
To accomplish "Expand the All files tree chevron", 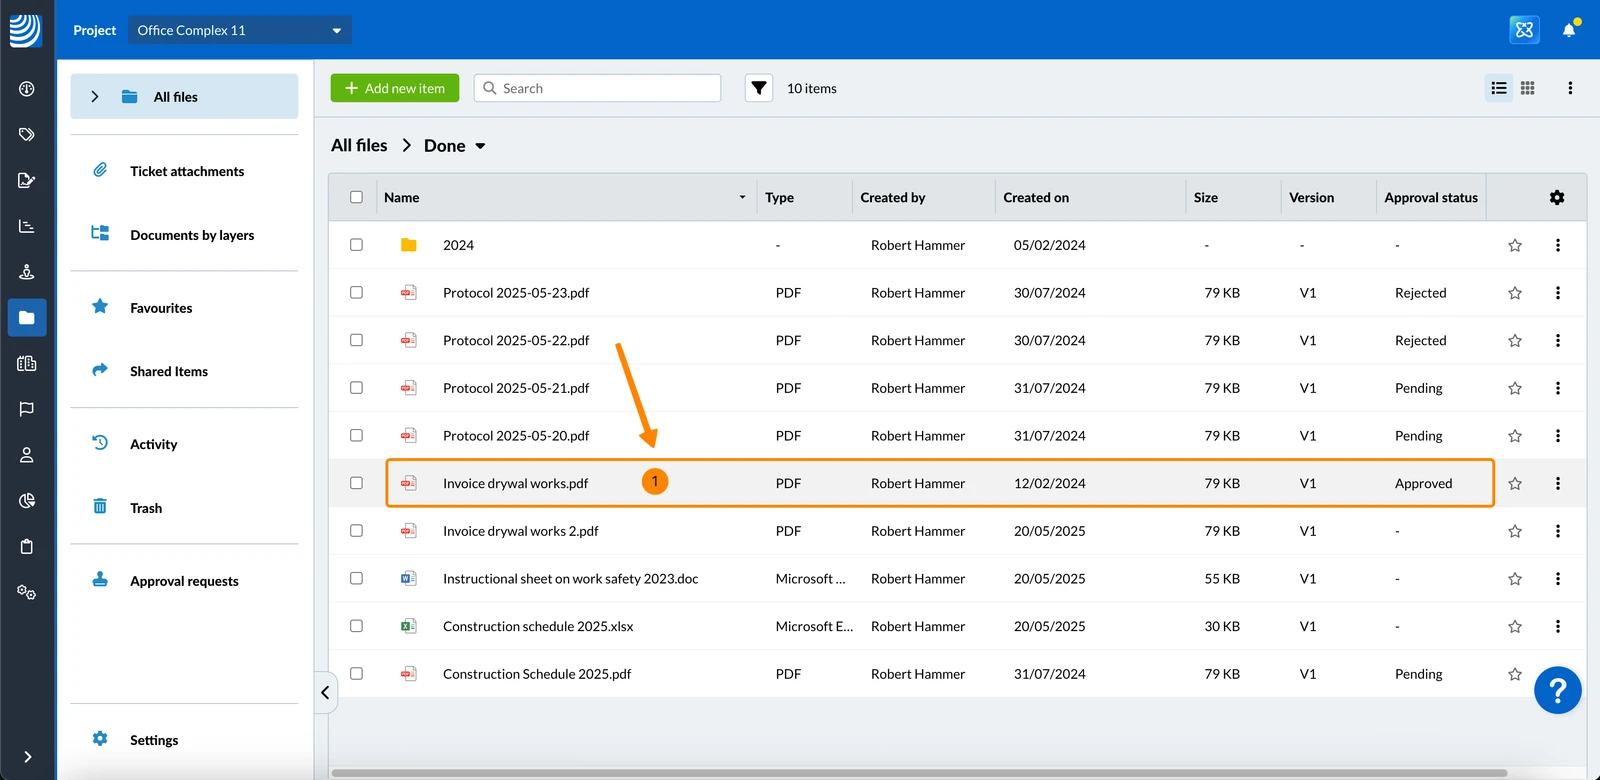I will 95,97.
